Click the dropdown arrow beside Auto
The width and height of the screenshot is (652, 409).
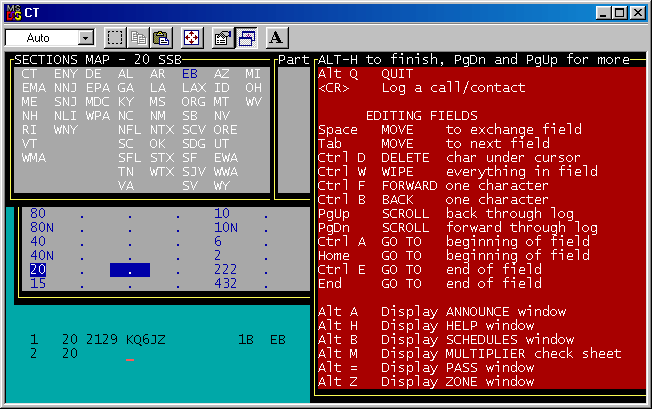[x=86, y=38]
